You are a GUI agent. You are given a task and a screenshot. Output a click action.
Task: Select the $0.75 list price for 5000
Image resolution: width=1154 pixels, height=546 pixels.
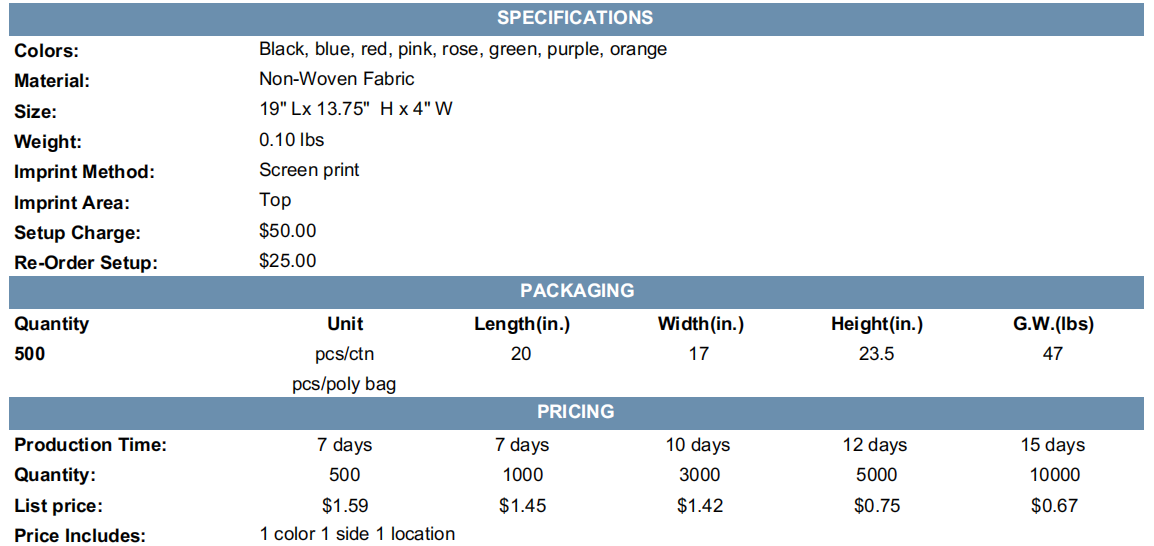click(x=876, y=506)
